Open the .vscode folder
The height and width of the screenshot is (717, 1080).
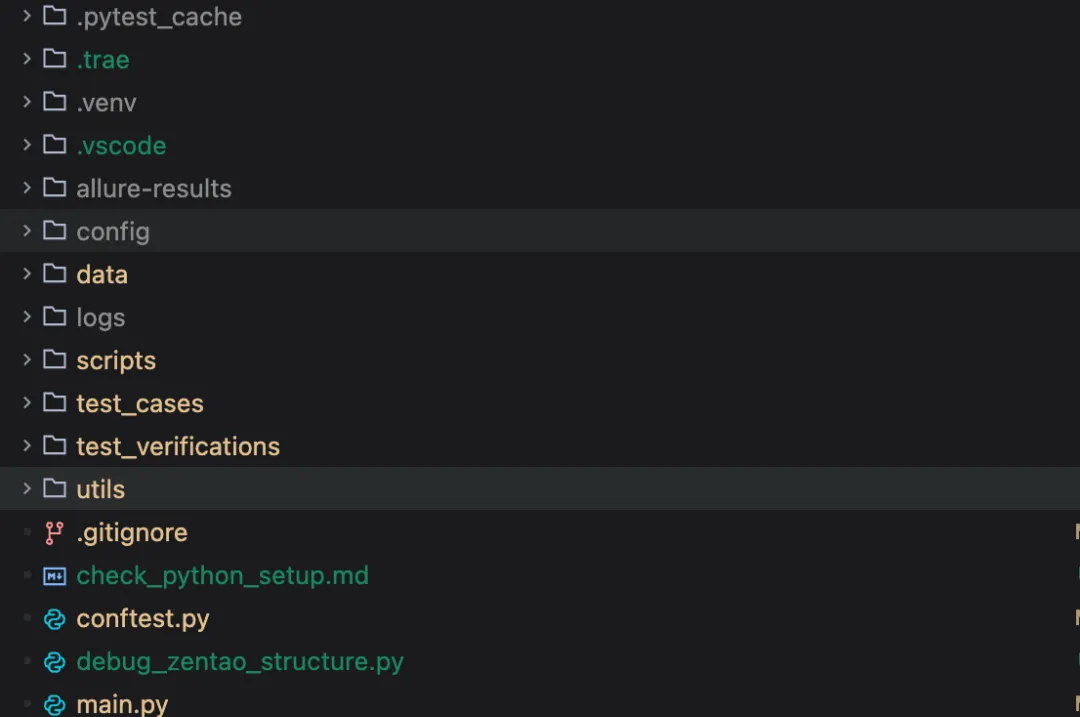tap(121, 146)
